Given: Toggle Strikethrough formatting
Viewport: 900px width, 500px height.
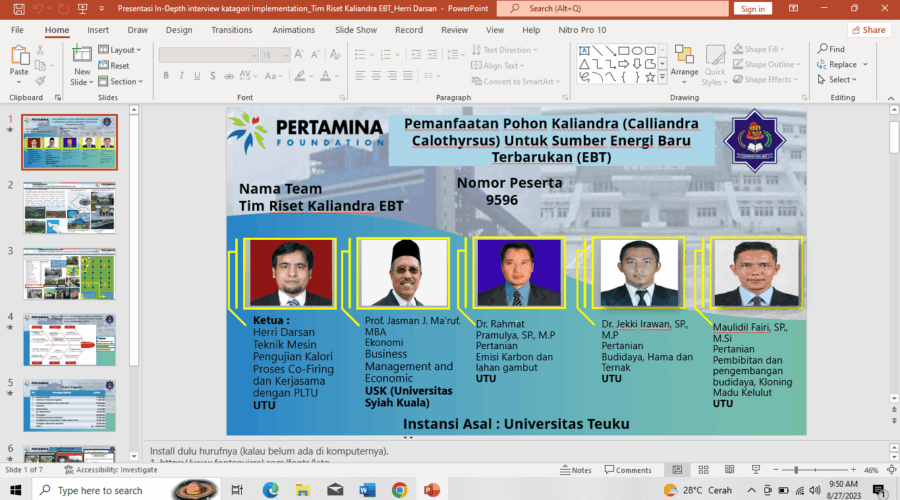Looking at the screenshot, I should pos(229,76).
